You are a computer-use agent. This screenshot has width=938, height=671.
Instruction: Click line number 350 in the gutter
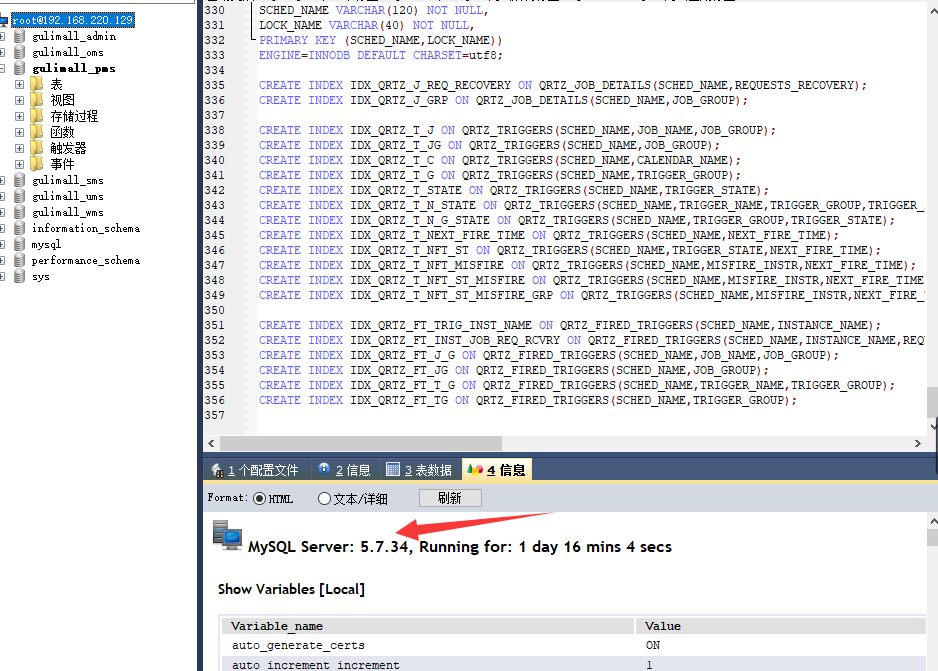(x=215, y=310)
